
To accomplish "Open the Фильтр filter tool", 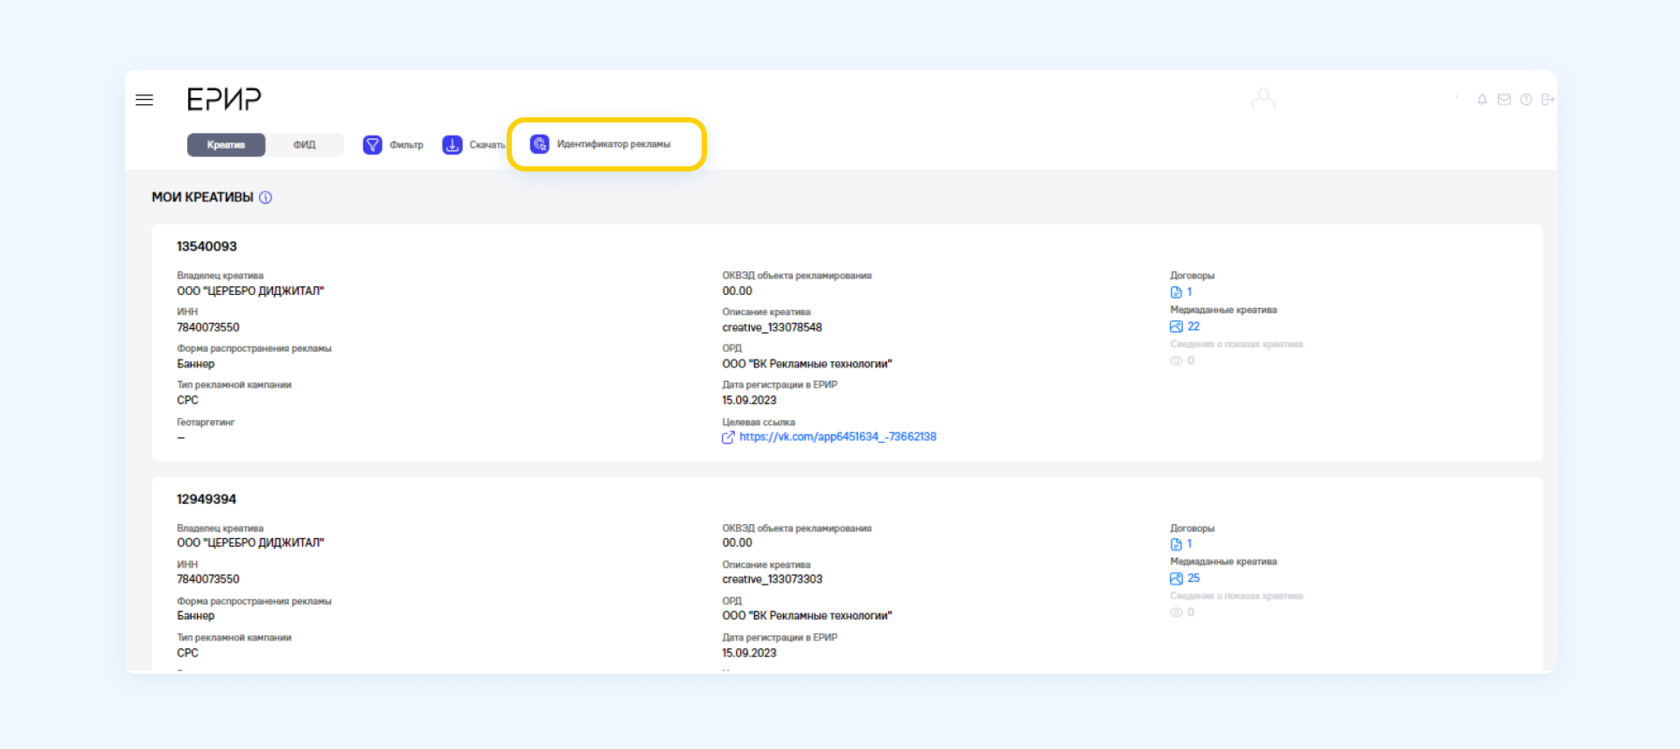I will (393, 145).
